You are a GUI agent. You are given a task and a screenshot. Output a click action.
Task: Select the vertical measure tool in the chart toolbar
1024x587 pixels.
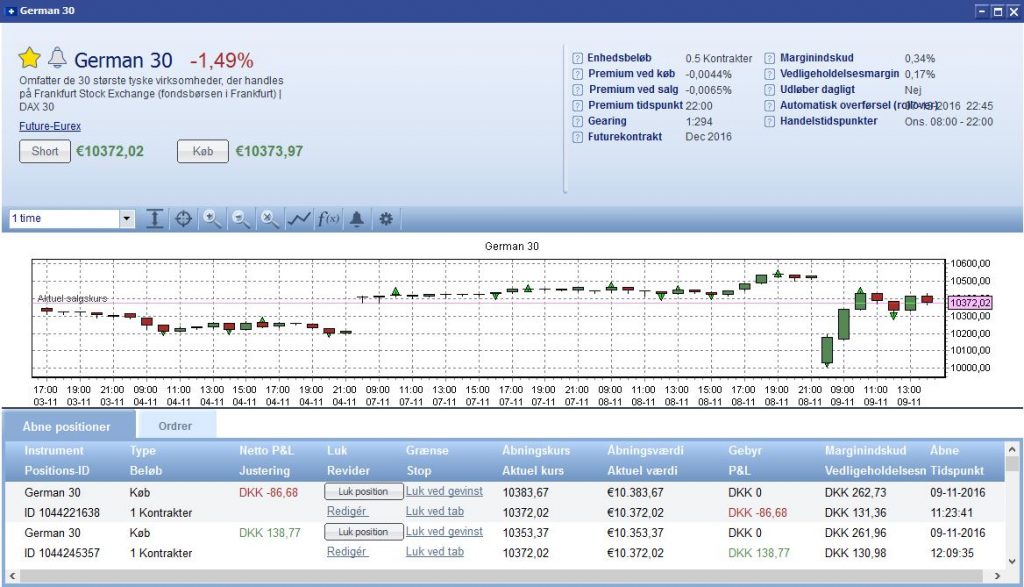154,219
